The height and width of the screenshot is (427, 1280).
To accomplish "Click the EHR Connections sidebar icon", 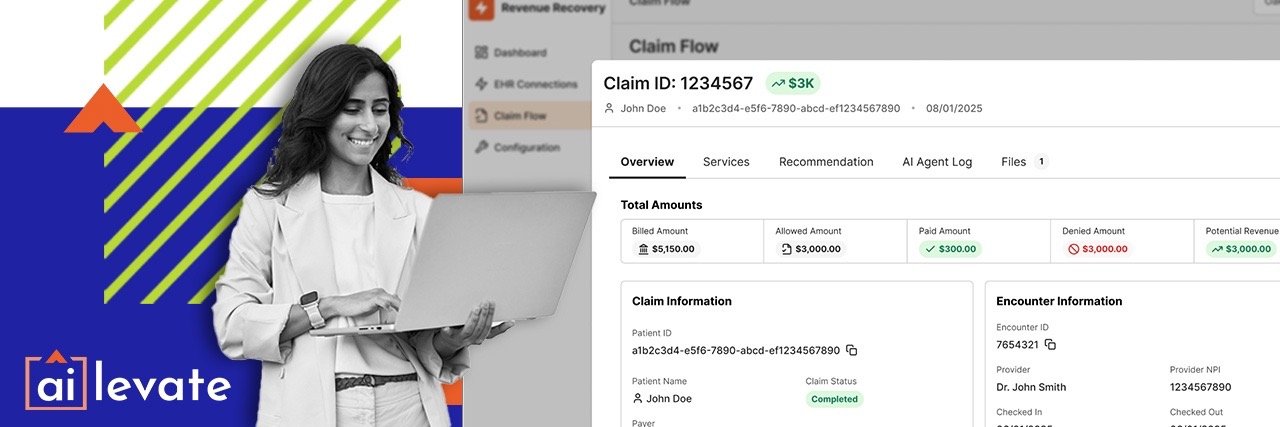I will click(481, 84).
